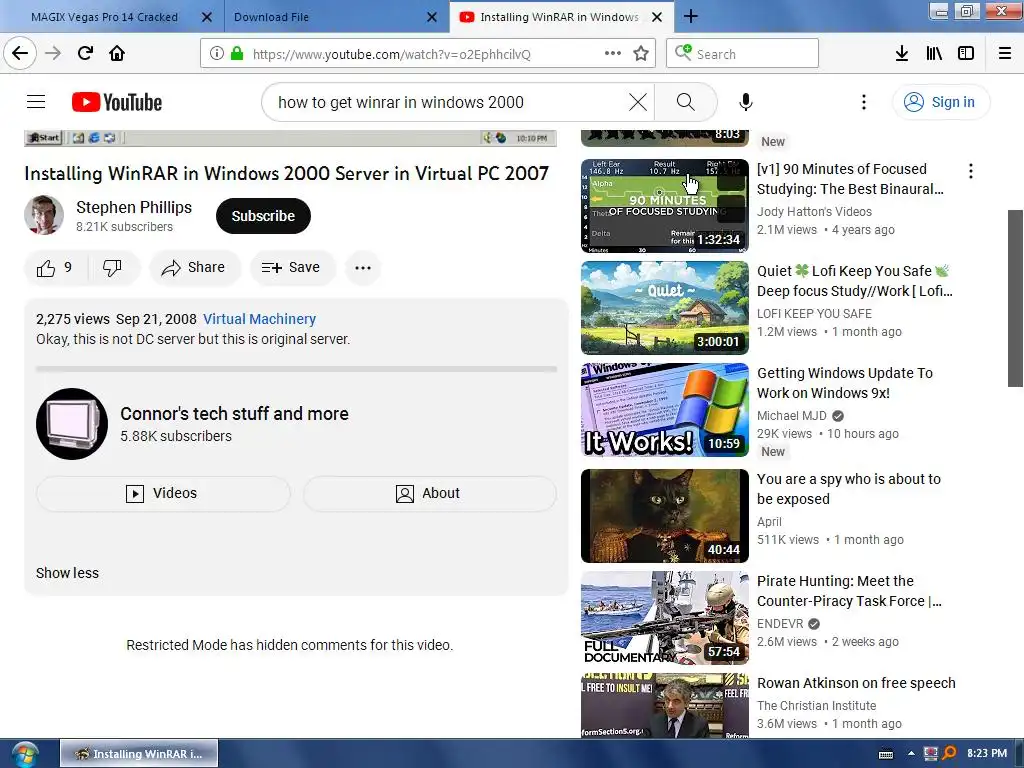Switch to MAGIX Vegas Pro 14 Cracked tab
This screenshot has width=1024, height=768.
click(104, 17)
